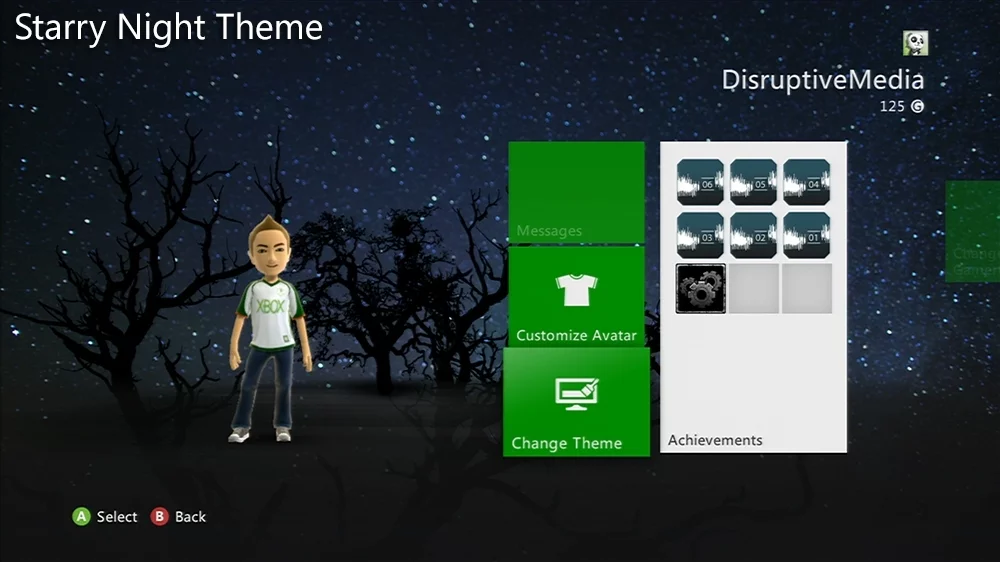Image resolution: width=1000 pixels, height=562 pixels.
Task: Select achievement thumbnail numbered 04
Action: coord(807,182)
